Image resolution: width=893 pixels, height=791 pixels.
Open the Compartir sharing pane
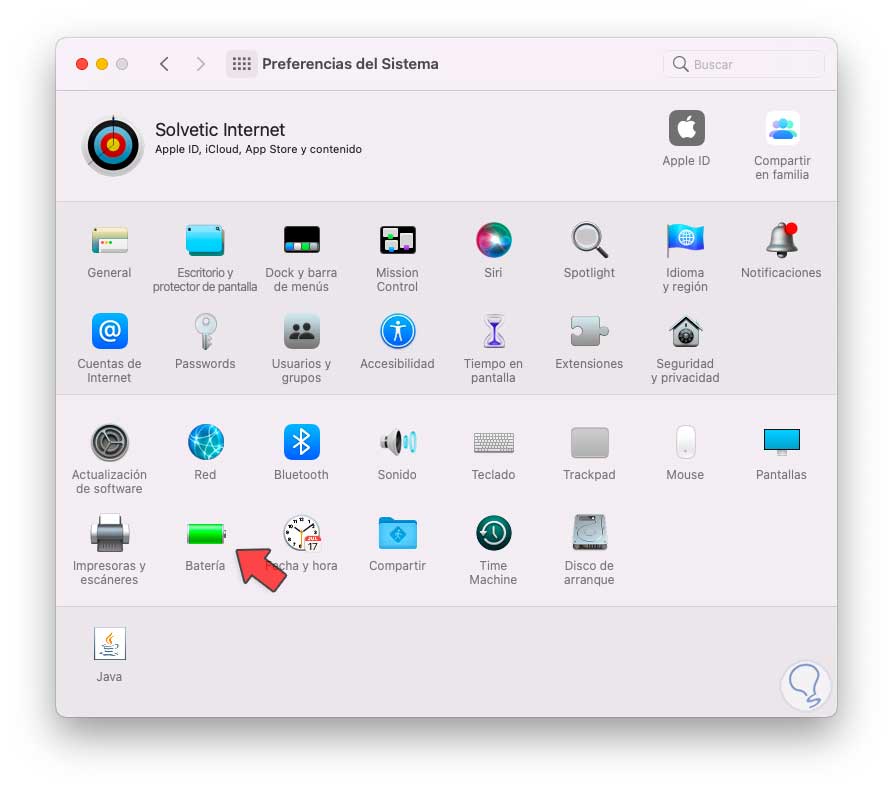(x=398, y=533)
